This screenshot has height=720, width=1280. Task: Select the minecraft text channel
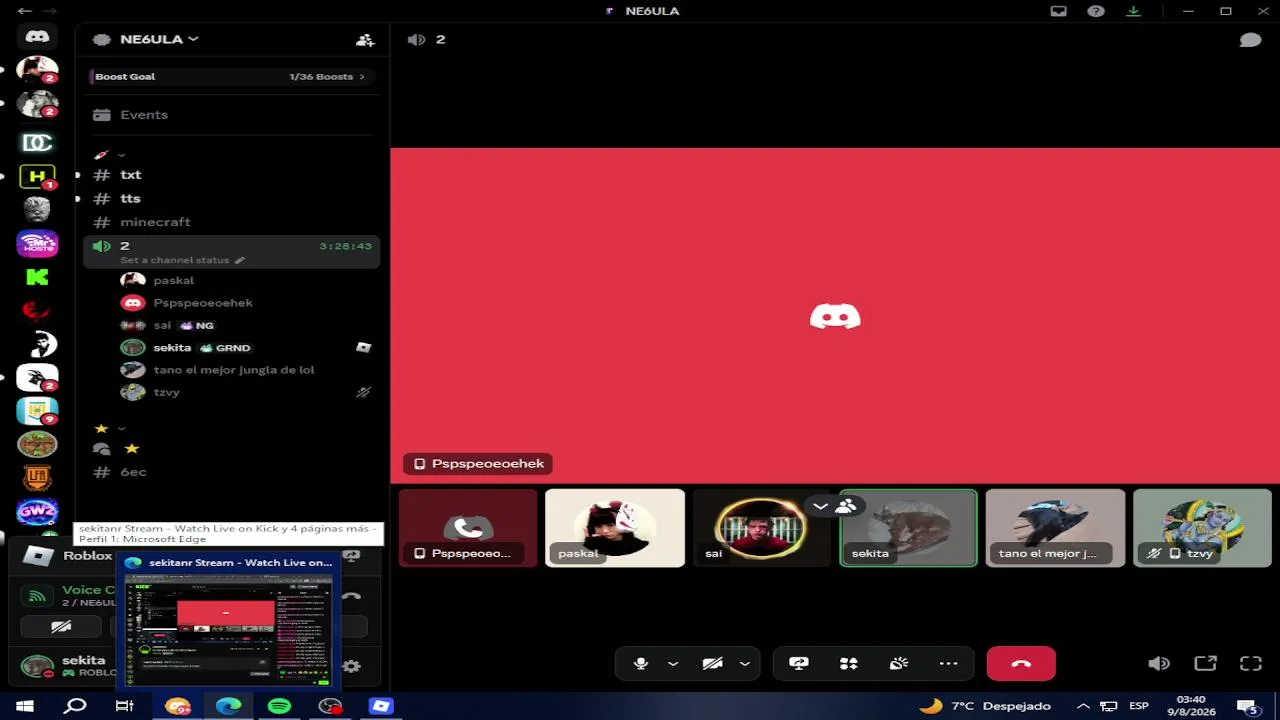click(232, 222)
